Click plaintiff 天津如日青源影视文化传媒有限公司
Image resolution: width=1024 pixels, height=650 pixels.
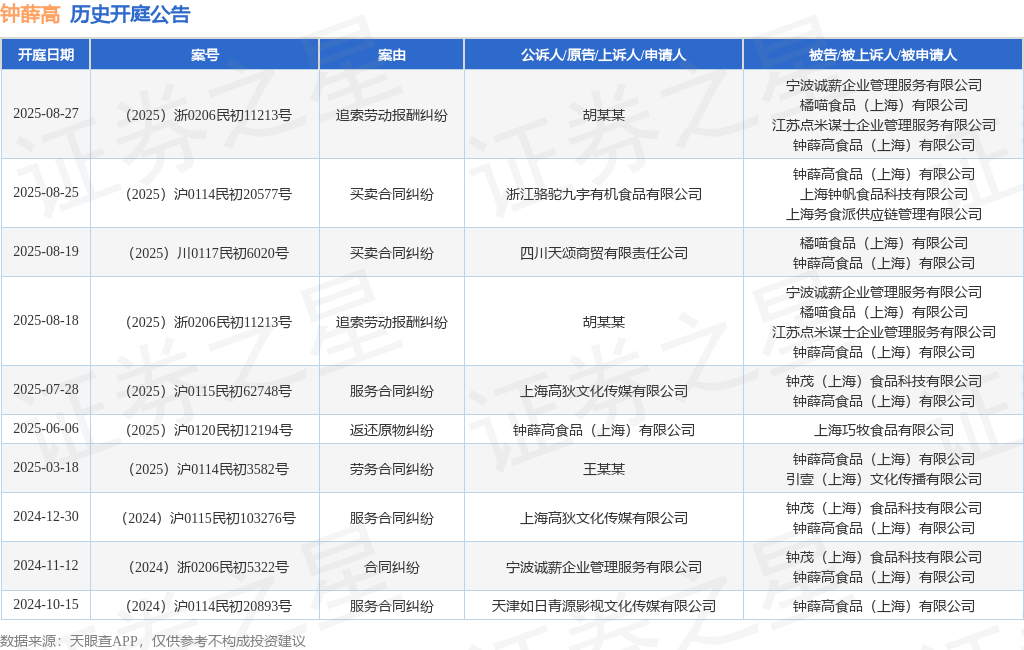[x=604, y=606]
